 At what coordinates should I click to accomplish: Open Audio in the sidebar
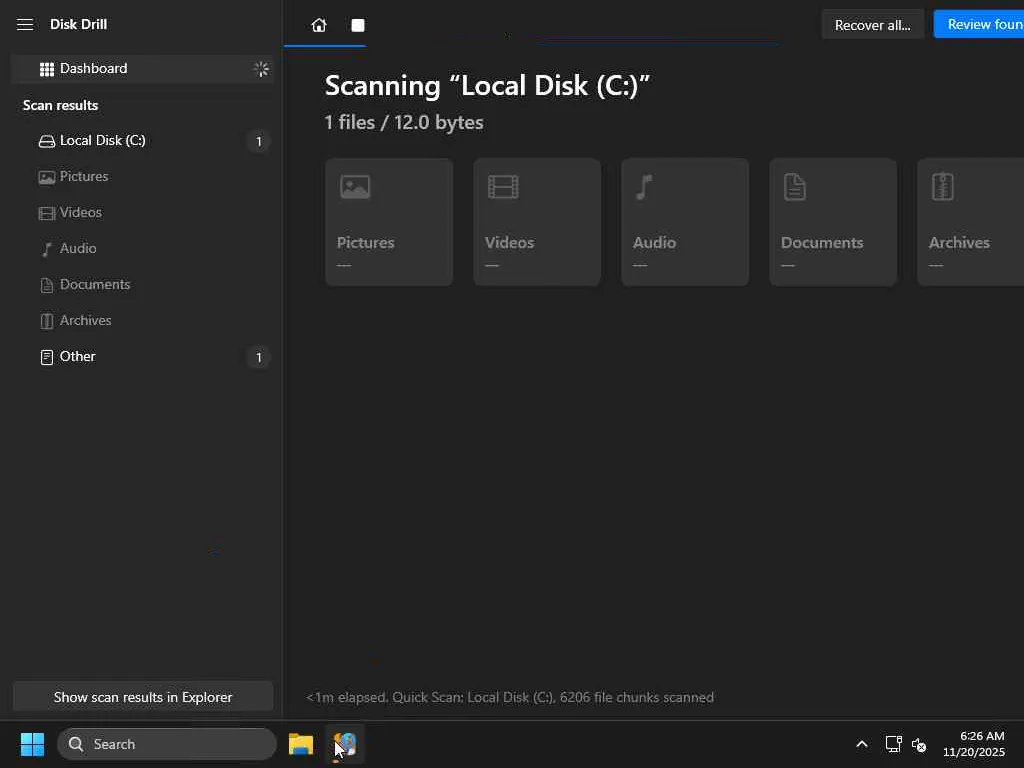(x=142, y=248)
